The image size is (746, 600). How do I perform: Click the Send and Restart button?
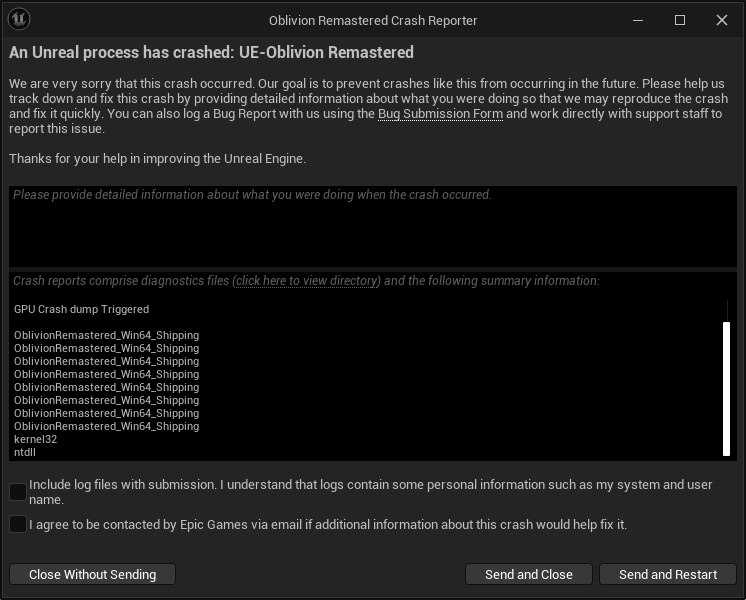668,574
